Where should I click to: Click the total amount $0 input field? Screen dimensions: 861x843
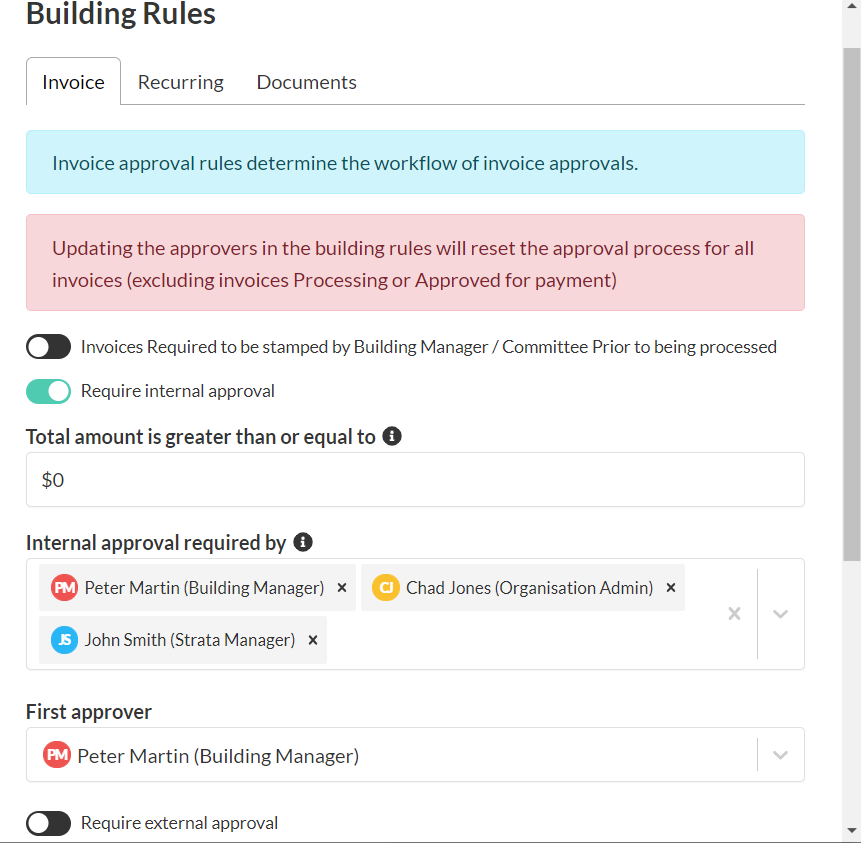(x=415, y=480)
